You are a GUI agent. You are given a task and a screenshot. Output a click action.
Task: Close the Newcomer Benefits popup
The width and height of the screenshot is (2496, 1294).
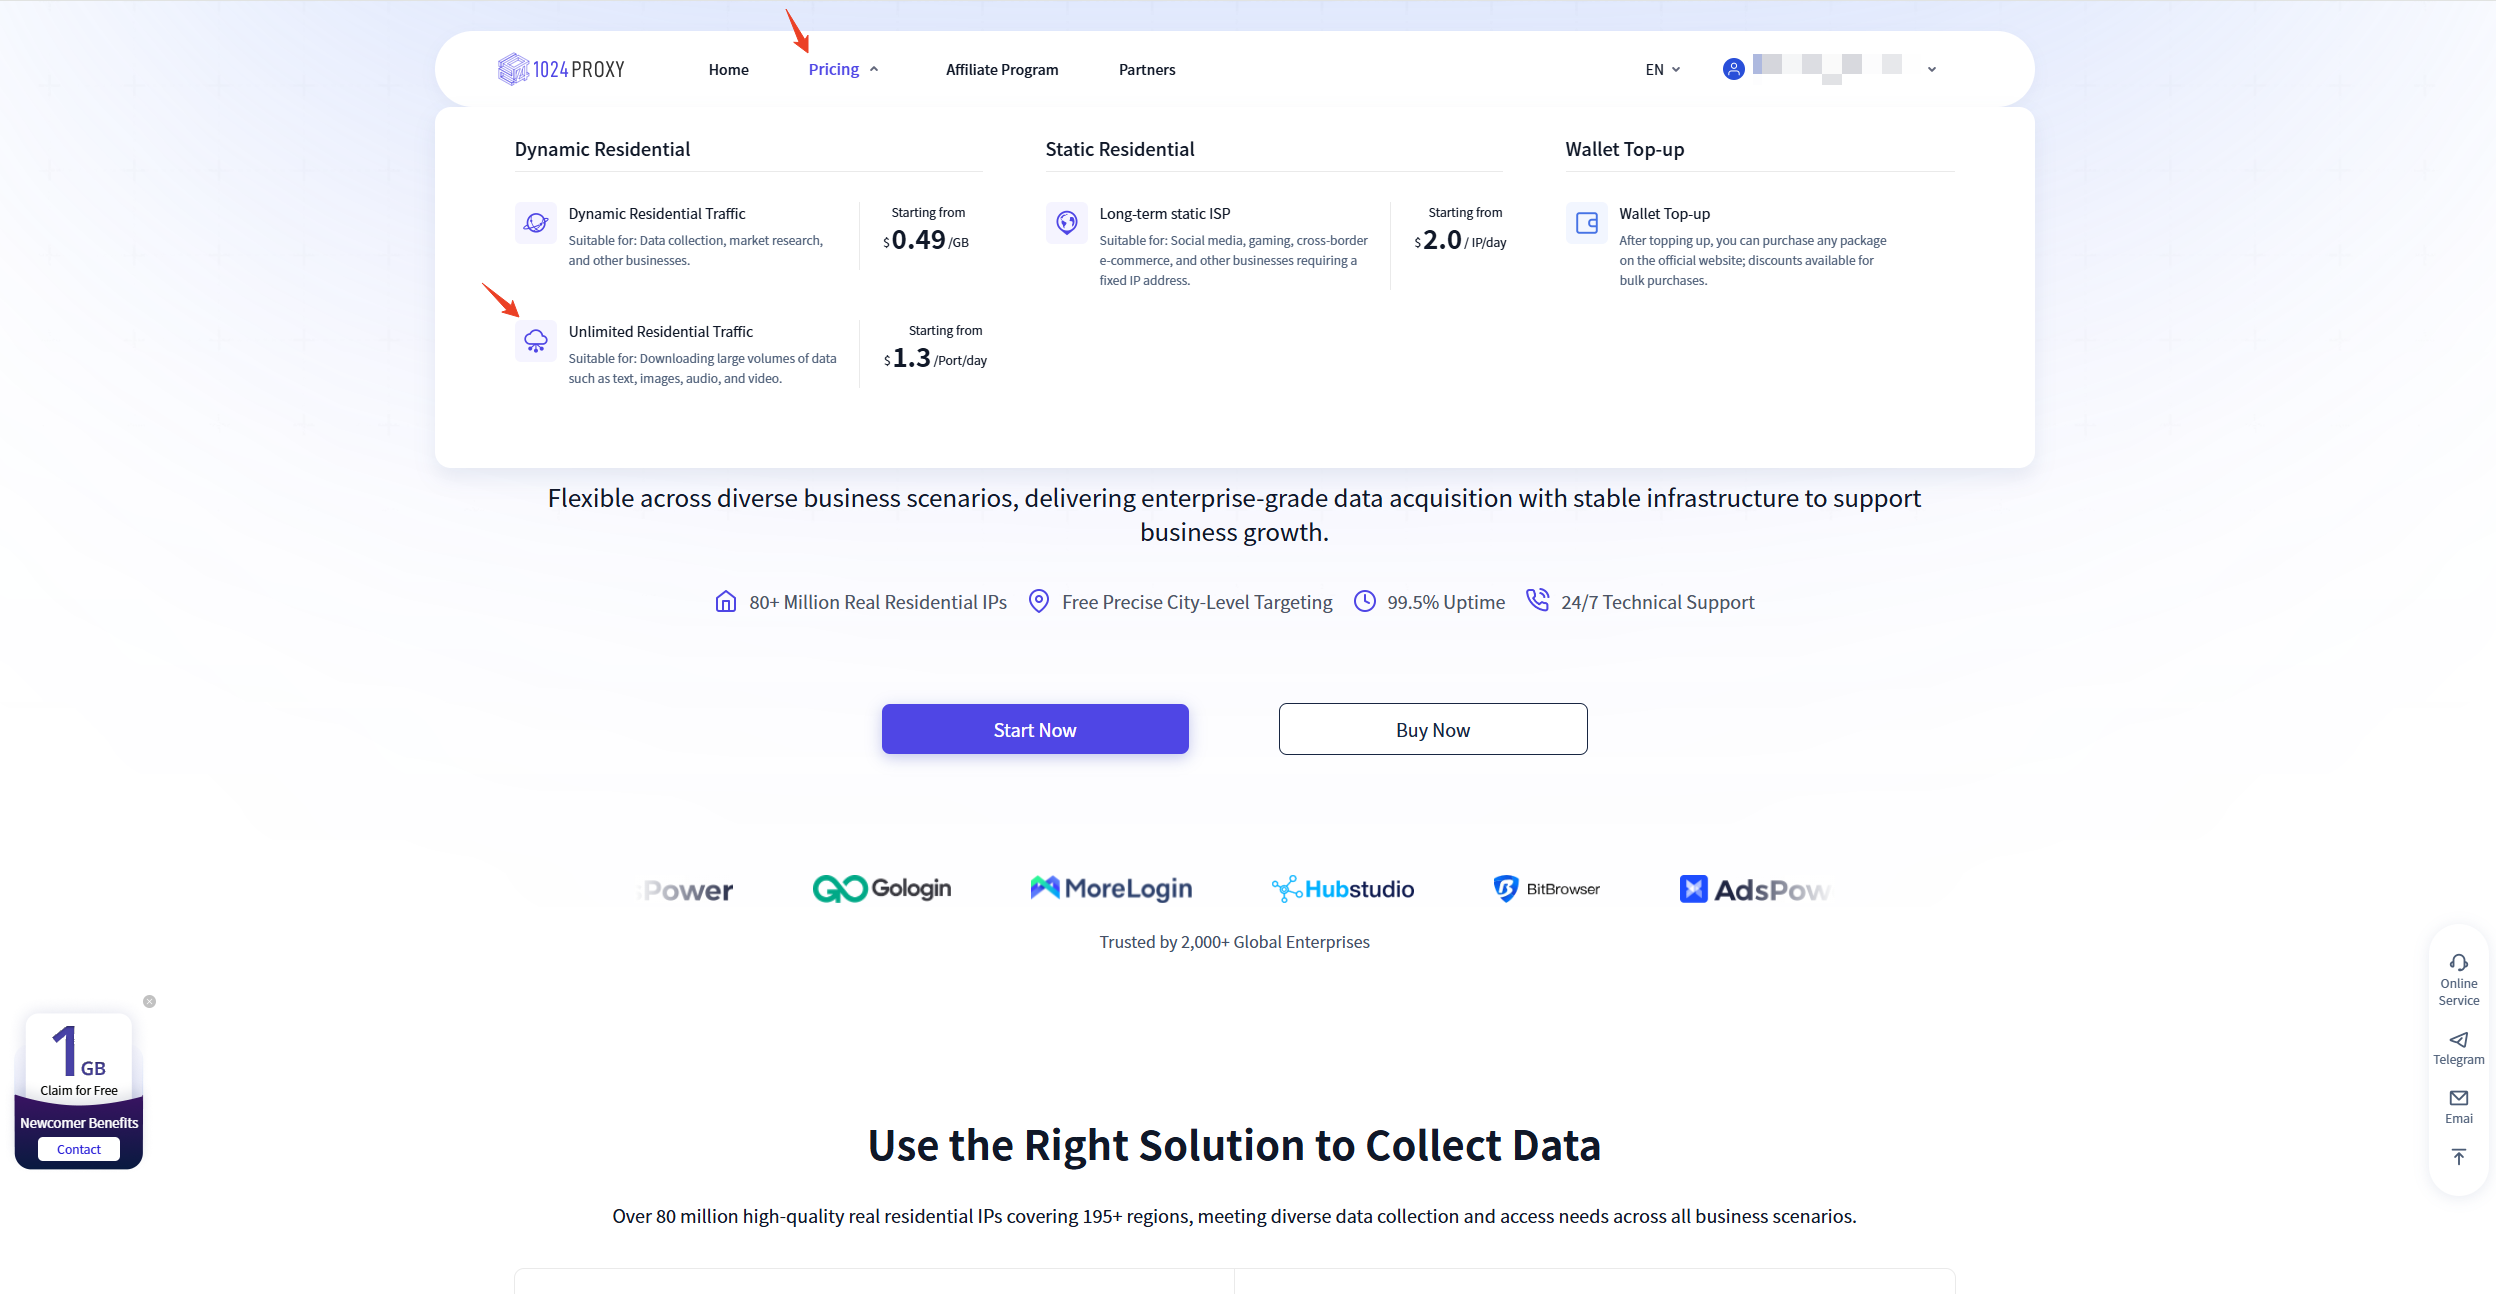point(149,1001)
